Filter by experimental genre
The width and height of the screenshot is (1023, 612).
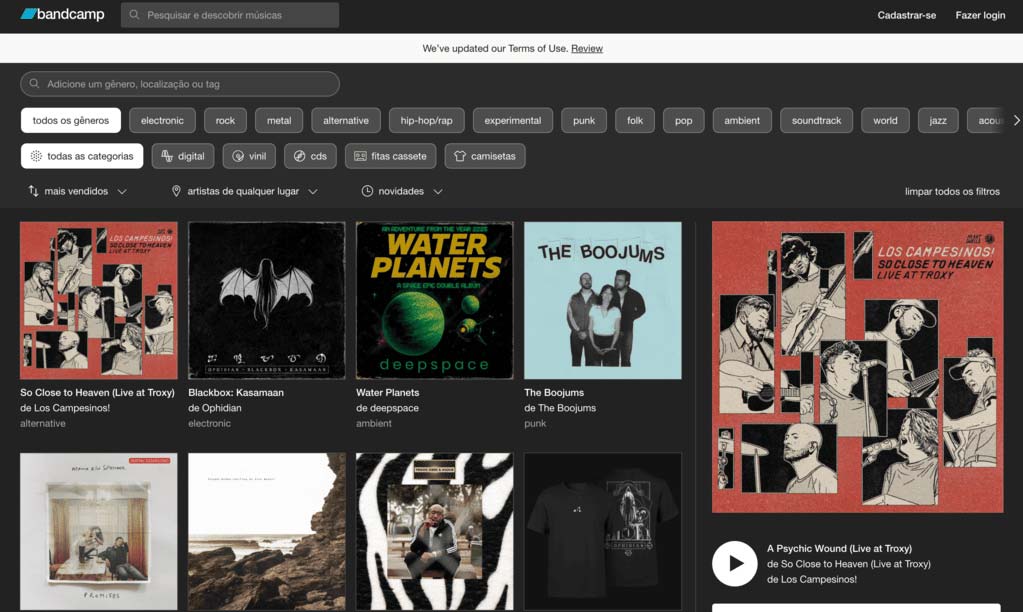pos(513,120)
